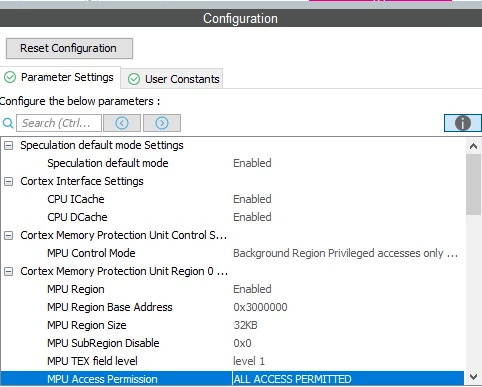Viewport: 482px width, 387px height.
Task: Collapse Cortex Interface Settings group
Action: click(x=8, y=181)
